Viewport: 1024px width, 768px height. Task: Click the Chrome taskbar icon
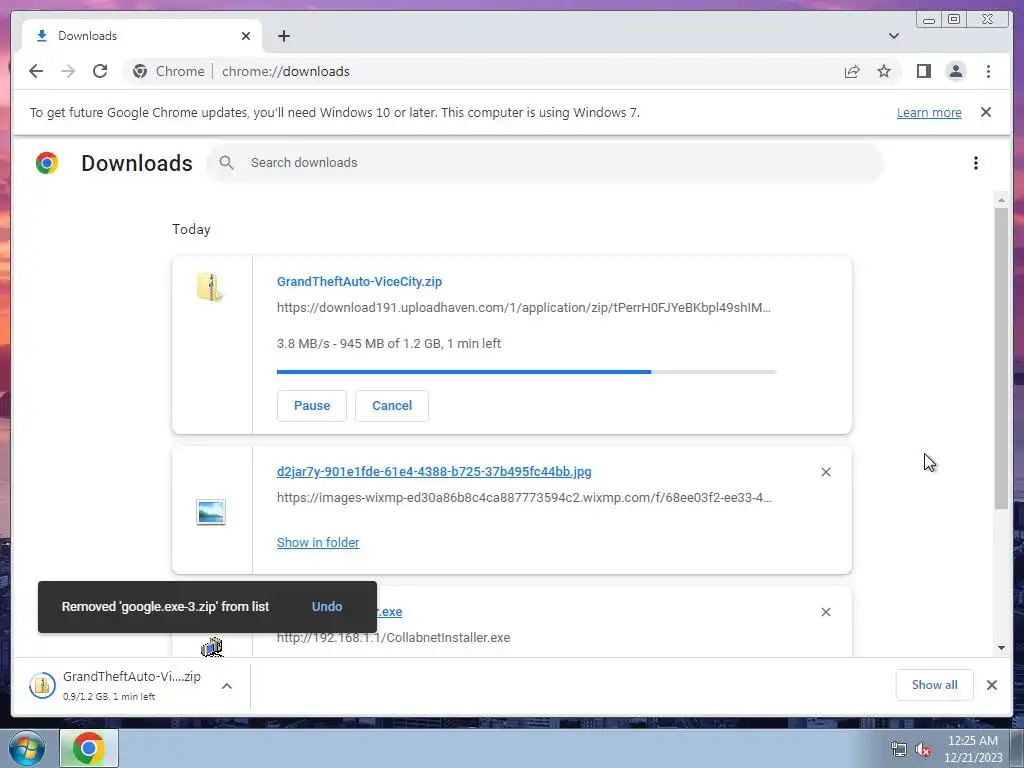[89, 748]
